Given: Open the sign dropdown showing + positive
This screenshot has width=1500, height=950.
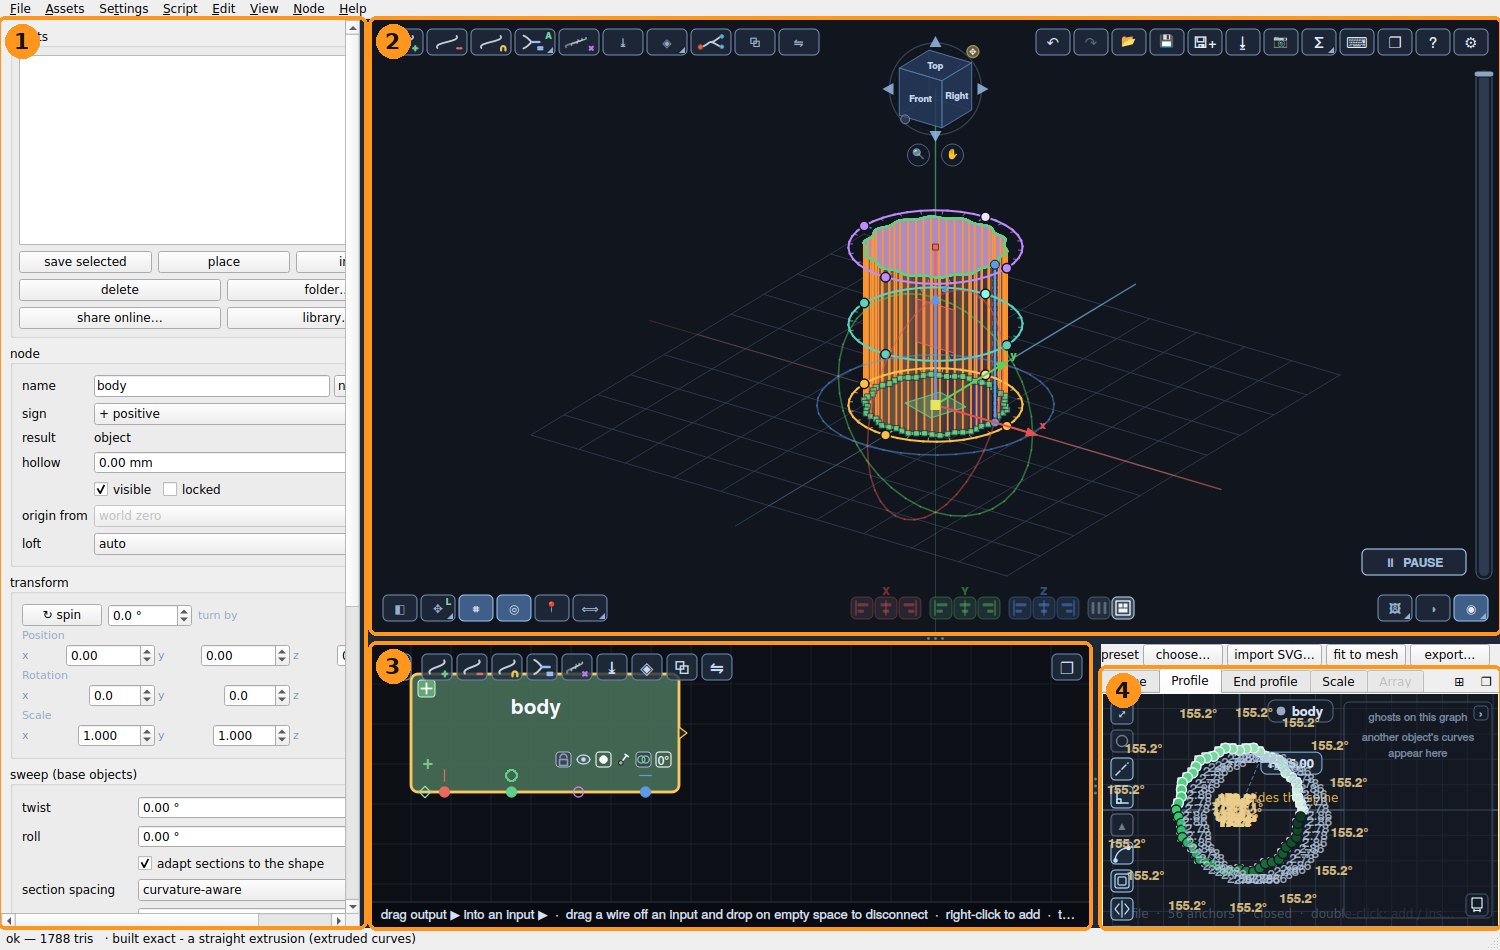Looking at the screenshot, I should (x=220, y=414).
